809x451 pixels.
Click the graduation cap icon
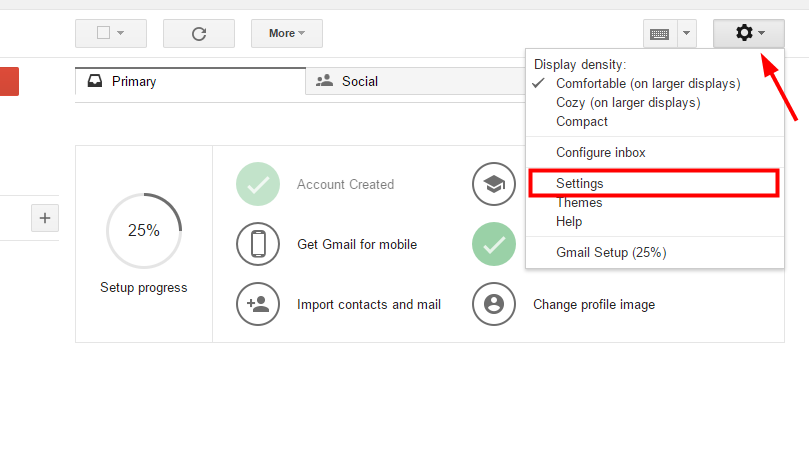(x=493, y=184)
